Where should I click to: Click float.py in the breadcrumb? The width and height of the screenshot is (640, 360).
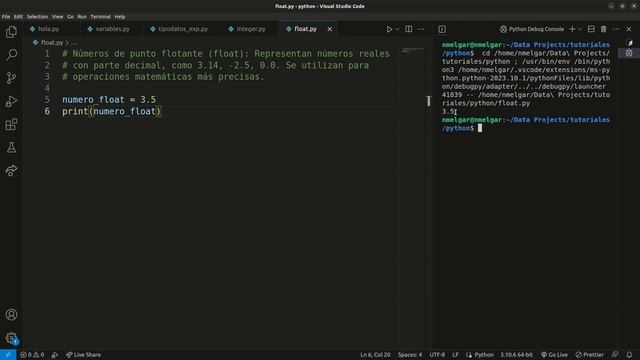click(51, 42)
